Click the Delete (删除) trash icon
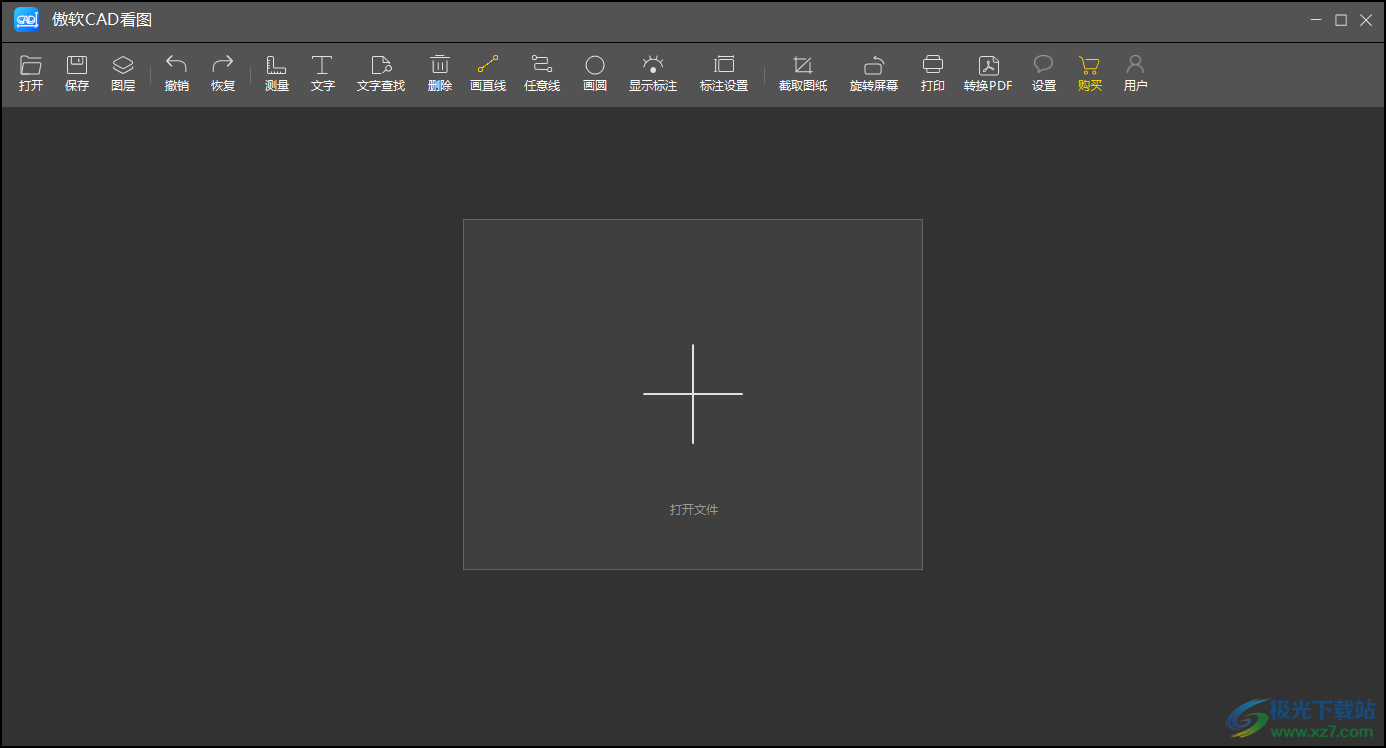The height and width of the screenshot is (748, 1386). 440,66
